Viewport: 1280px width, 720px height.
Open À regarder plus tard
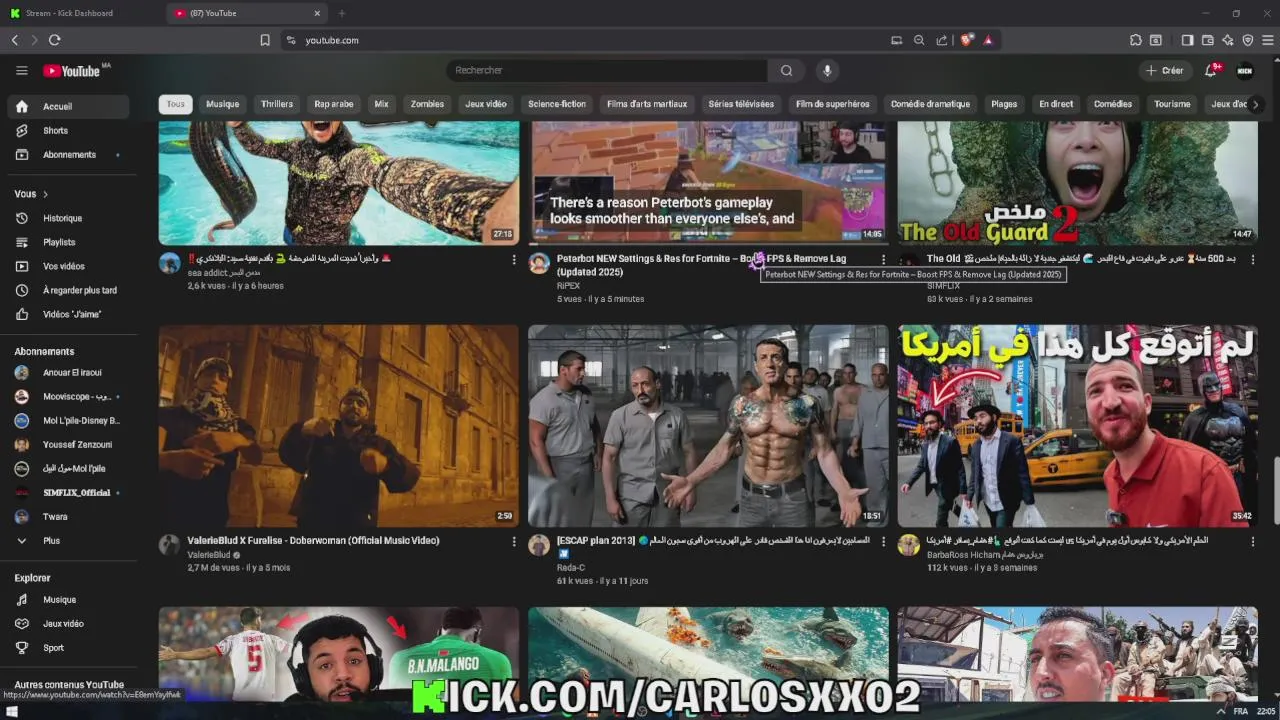68,290
